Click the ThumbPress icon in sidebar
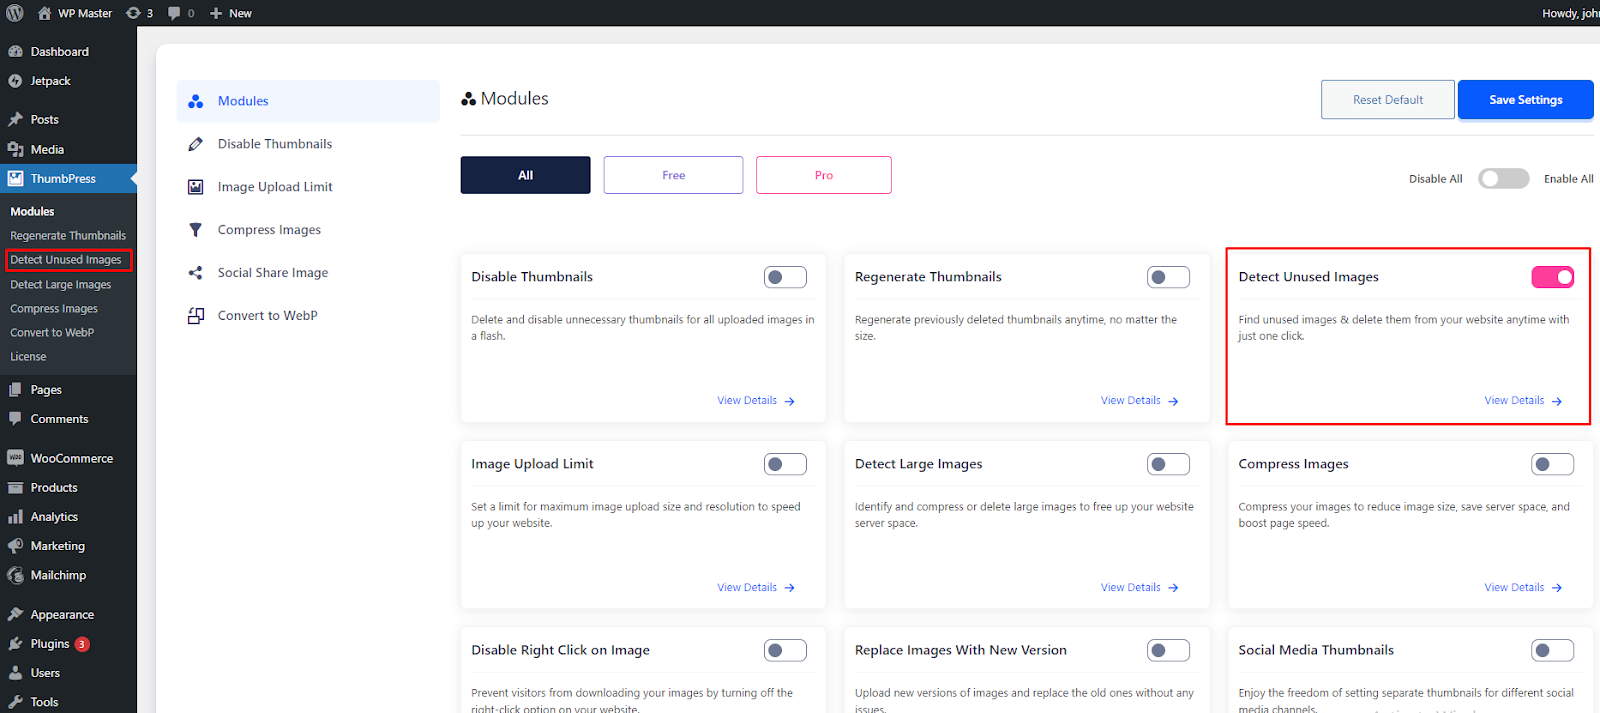The image size is (1600, 713). (x=15, y=179)
